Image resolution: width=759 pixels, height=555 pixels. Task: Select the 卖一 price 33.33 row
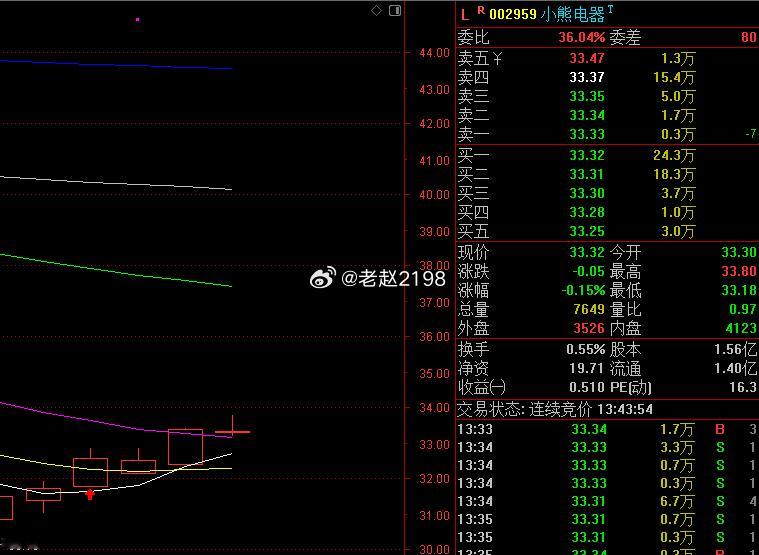click(607, 135)
